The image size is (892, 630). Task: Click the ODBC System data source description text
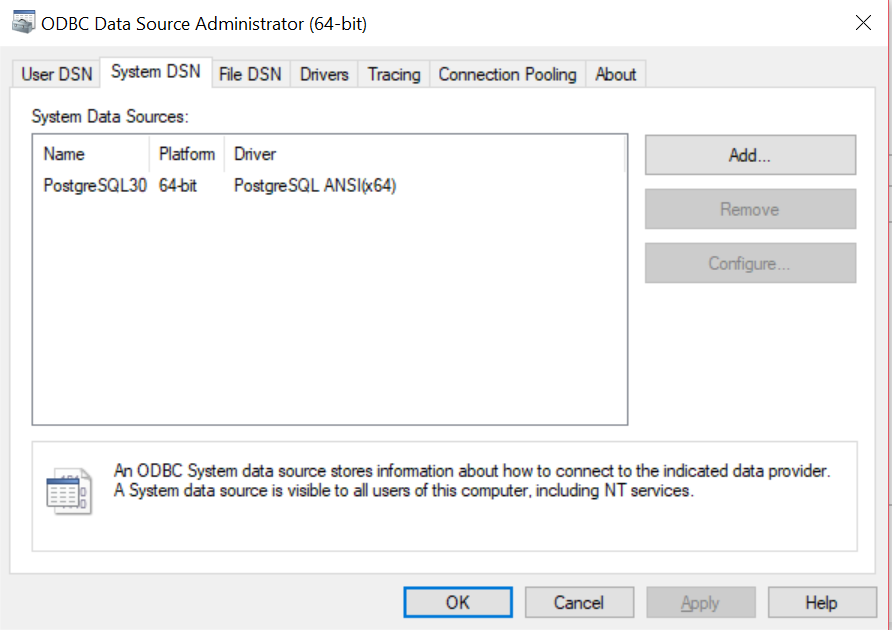(472, 481)
